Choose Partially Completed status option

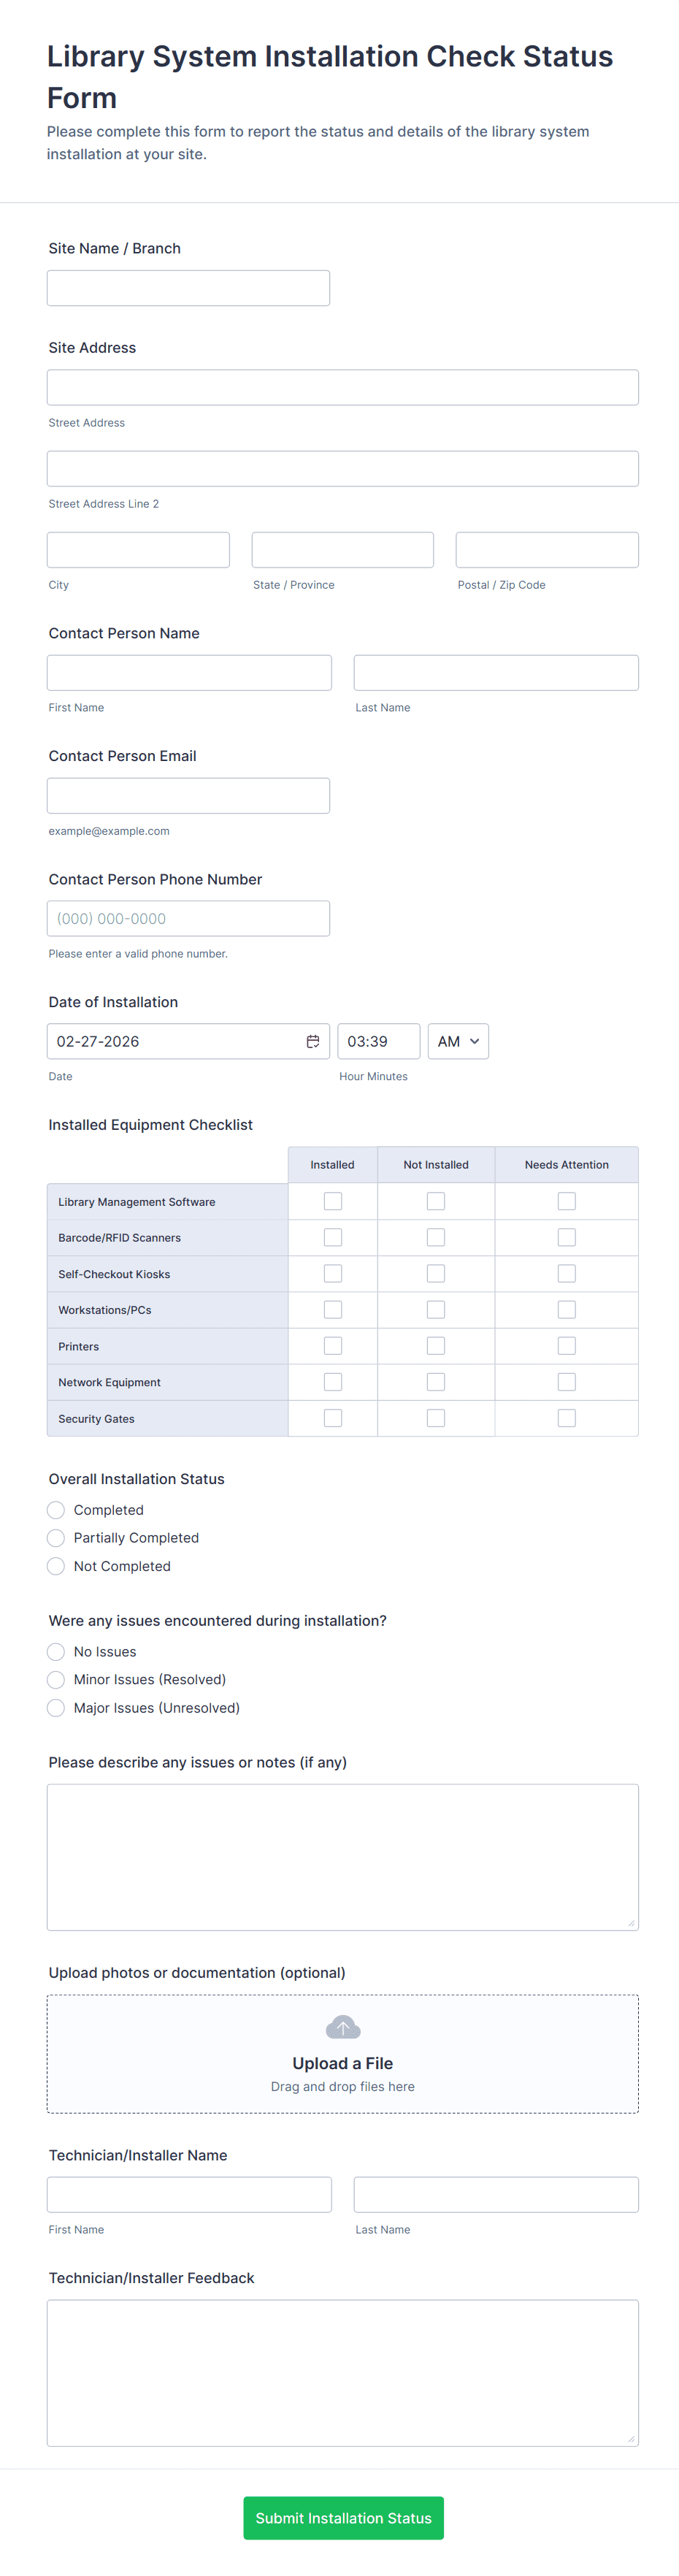click(x=56, y=1538)
